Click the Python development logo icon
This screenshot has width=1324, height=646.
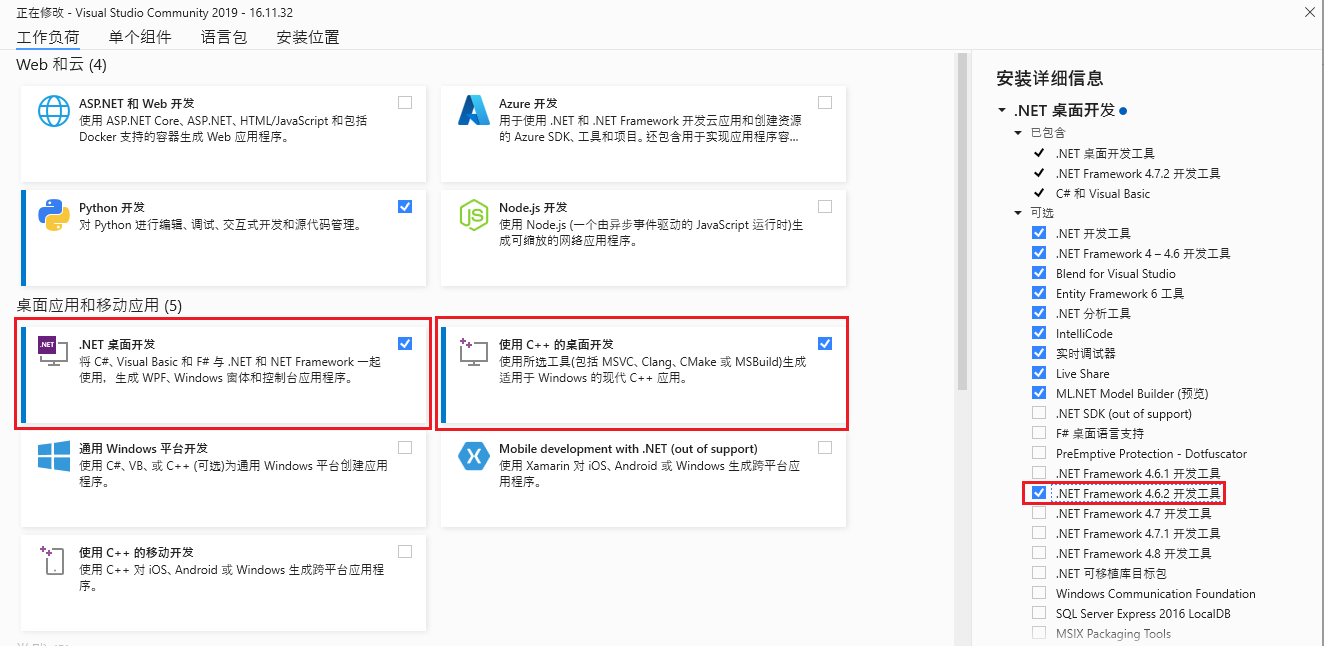pyautogui.click(x=53, y=215)
